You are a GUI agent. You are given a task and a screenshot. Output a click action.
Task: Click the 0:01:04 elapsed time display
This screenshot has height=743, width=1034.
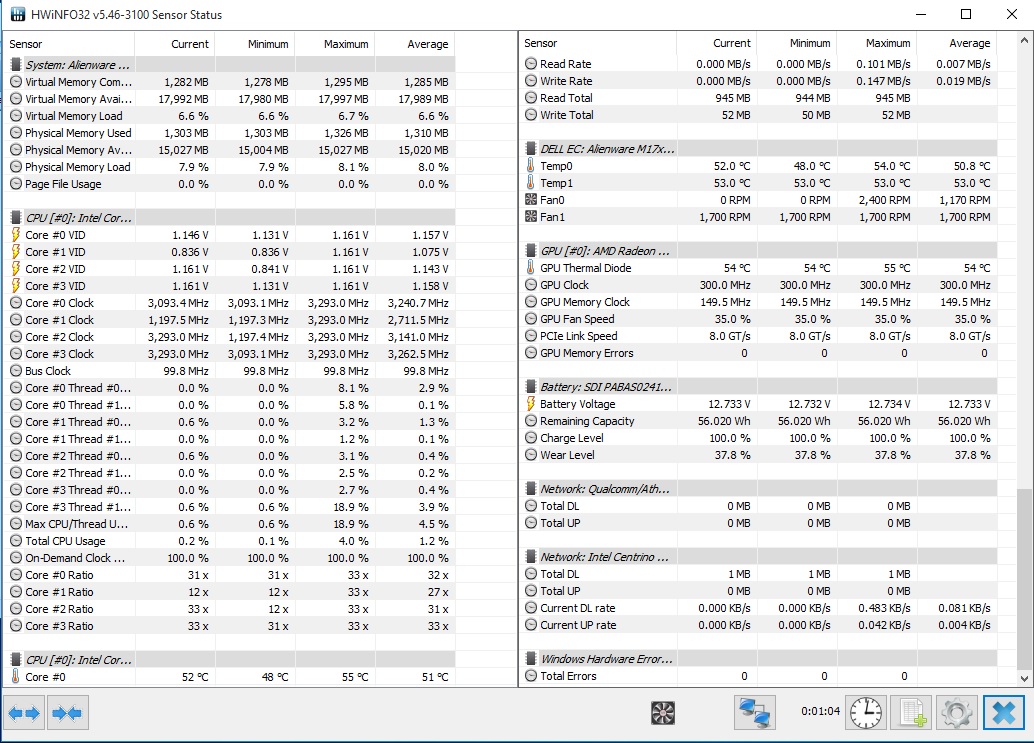tap(820, 711)
